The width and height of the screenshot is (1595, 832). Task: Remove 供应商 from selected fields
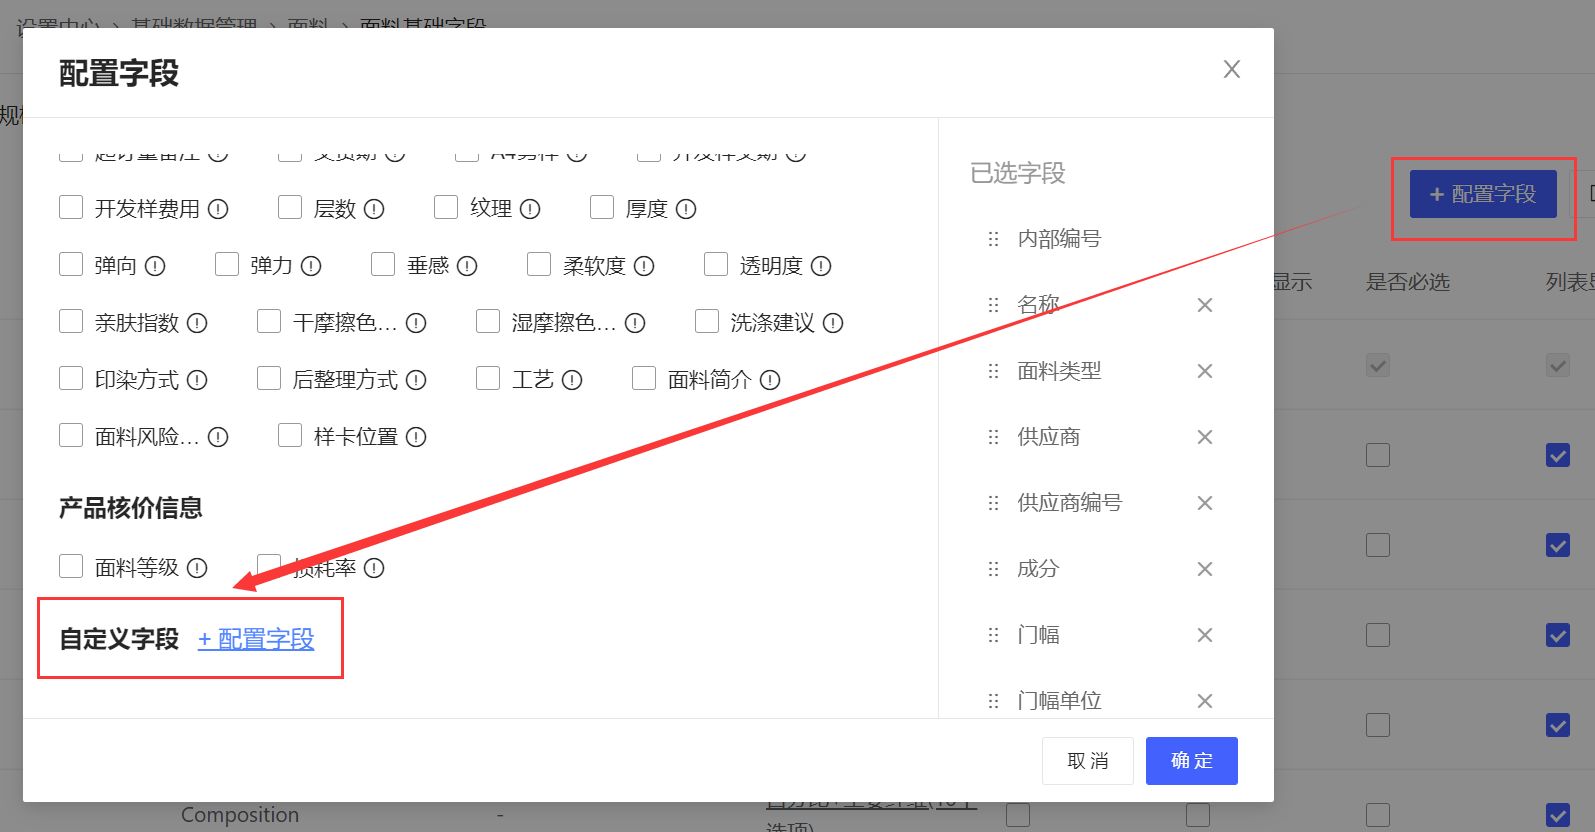(1204, 437)
